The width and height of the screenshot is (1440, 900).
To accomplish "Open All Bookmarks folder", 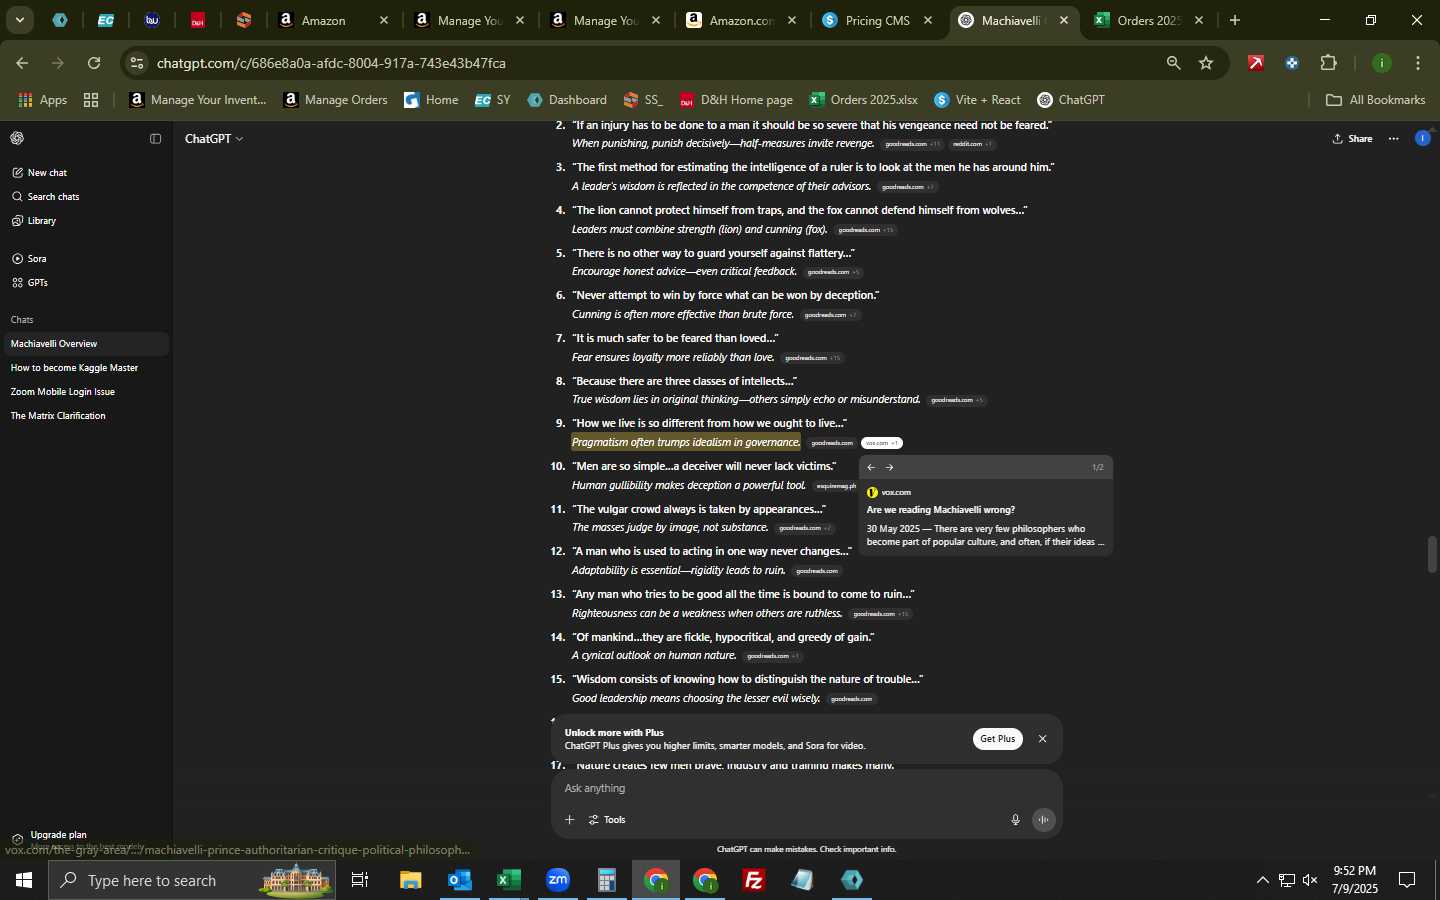I will pyautogui.click(x=1375, y=100).
